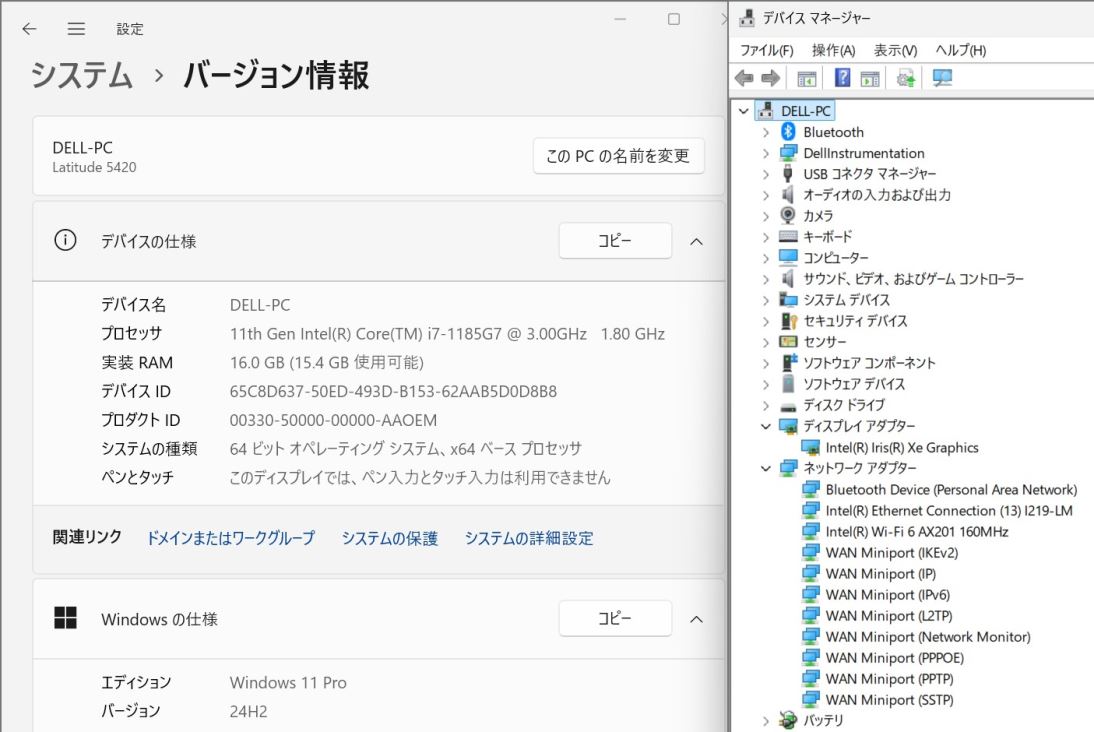Screen dimensions: 1094x732
Task: Collapse the ネットワーク アダプター category
Action: [766, 468]
